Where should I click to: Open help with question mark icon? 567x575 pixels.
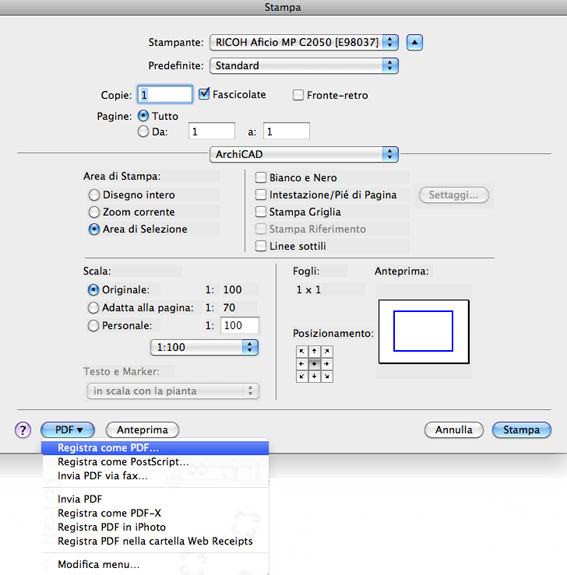(23, 430)
